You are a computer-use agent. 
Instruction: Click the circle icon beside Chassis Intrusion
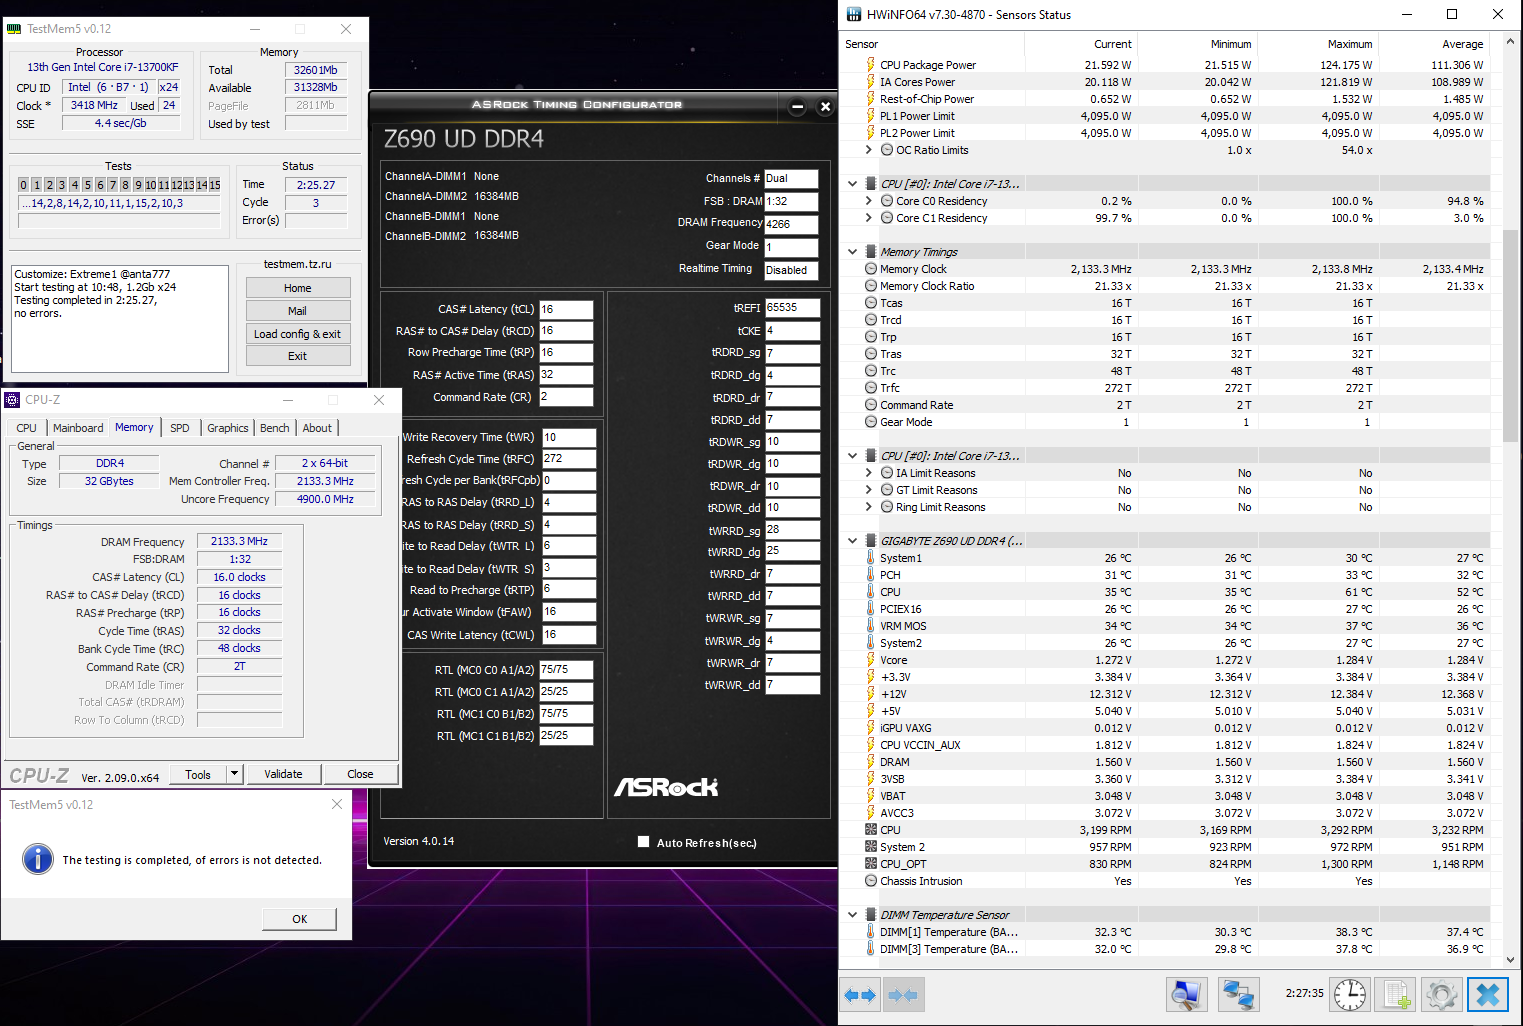(x=871, y=881)
